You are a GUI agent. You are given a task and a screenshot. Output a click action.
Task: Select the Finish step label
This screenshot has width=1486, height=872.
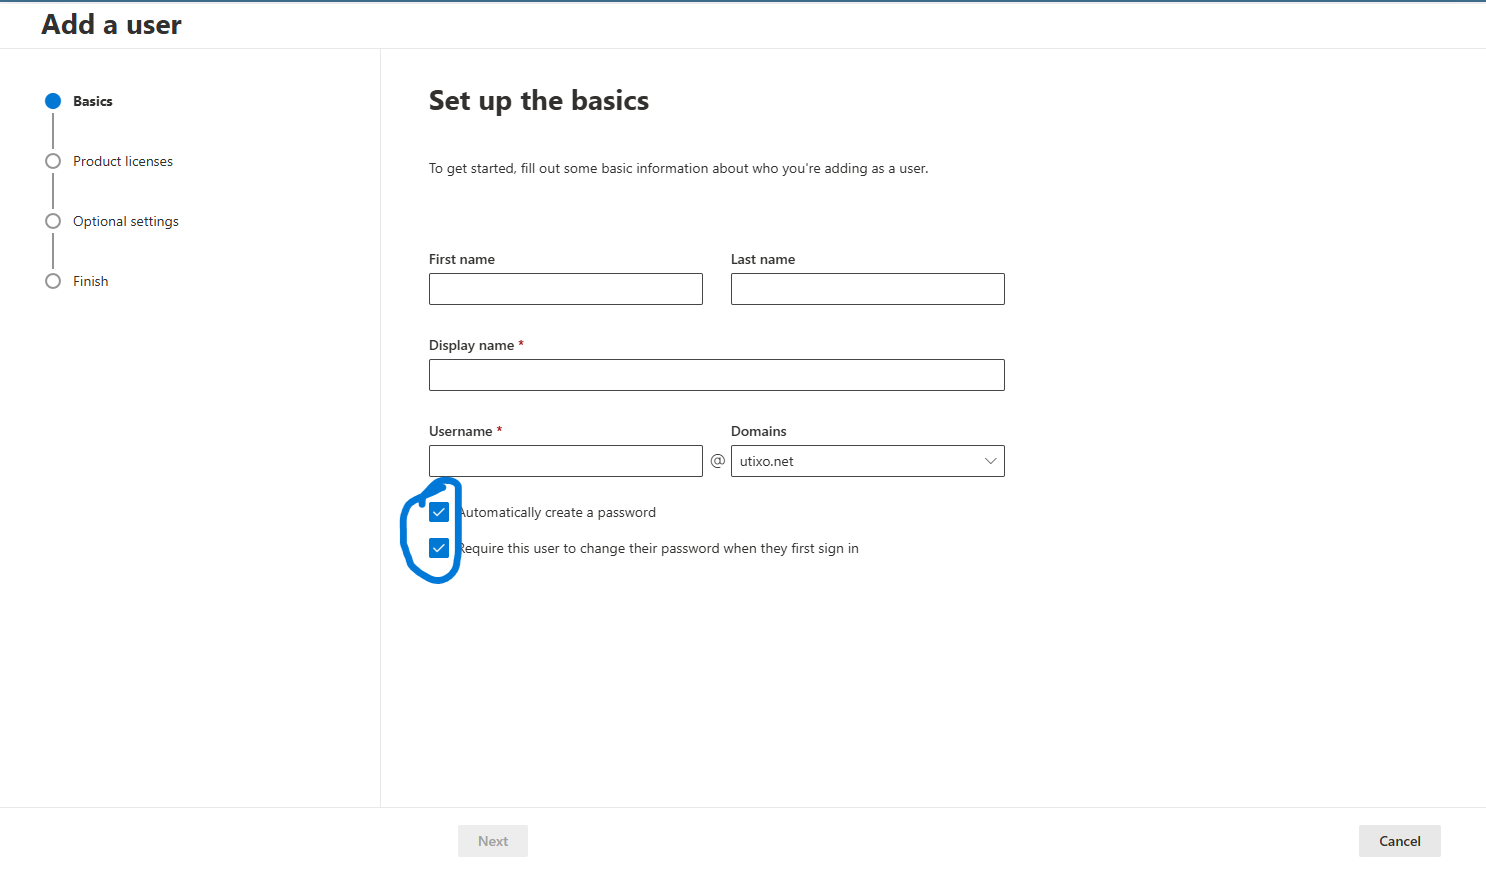tap(91, 281)
